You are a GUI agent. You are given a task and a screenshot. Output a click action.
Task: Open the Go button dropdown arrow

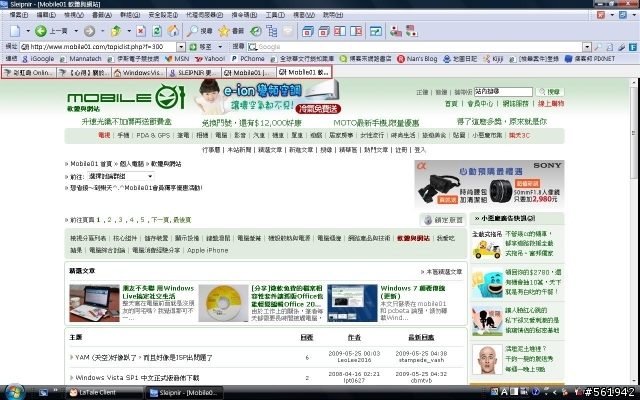tap(220, 47)
